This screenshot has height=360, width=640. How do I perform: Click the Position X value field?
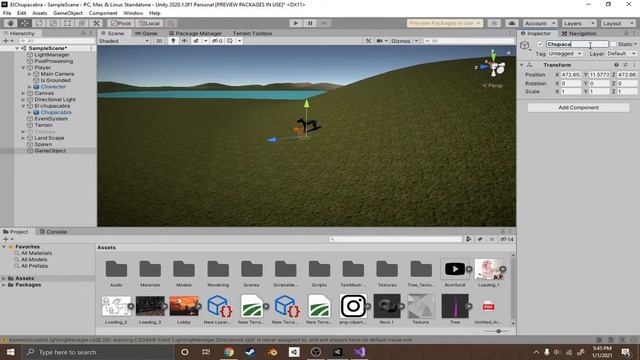point(571,75)
